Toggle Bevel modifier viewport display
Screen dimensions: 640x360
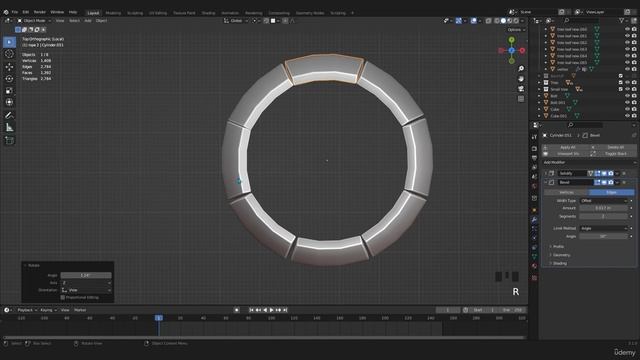604,182
